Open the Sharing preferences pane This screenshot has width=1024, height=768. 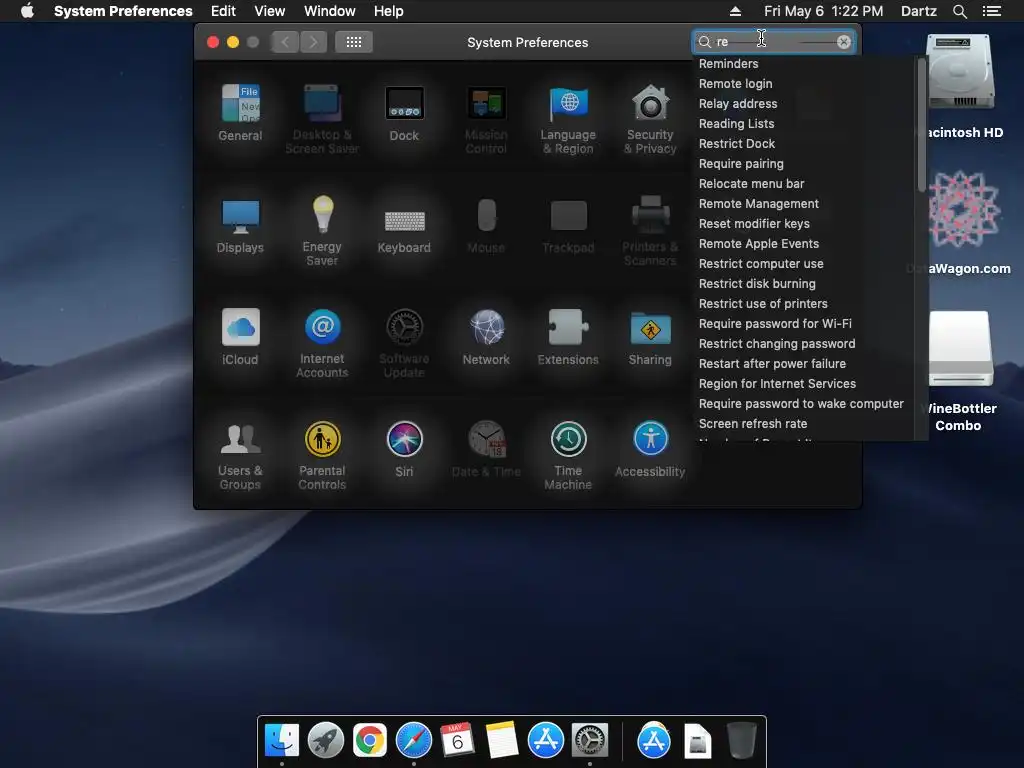tap(650, 337)
